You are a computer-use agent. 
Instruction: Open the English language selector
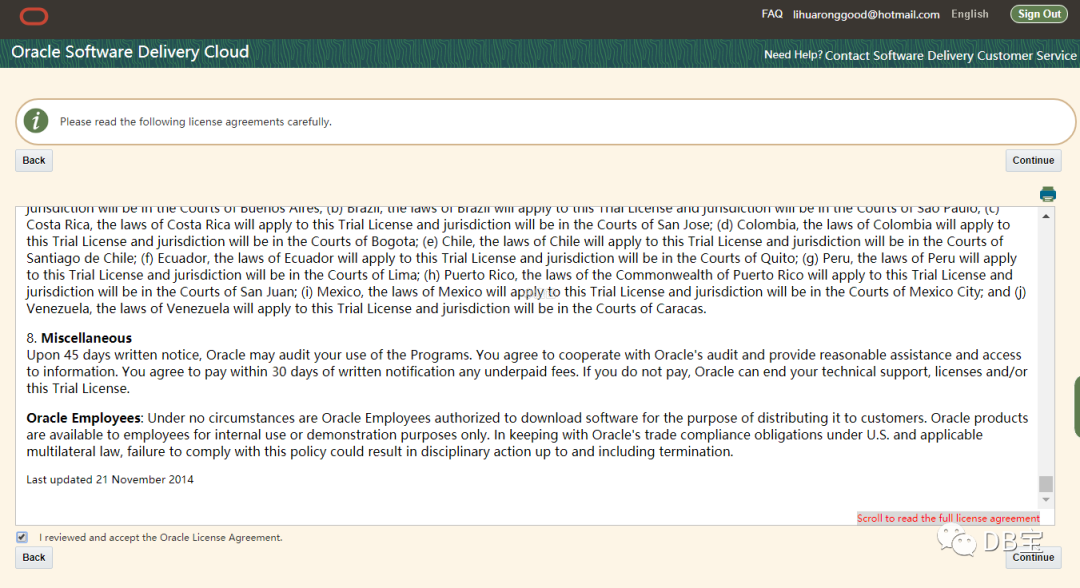969,14
